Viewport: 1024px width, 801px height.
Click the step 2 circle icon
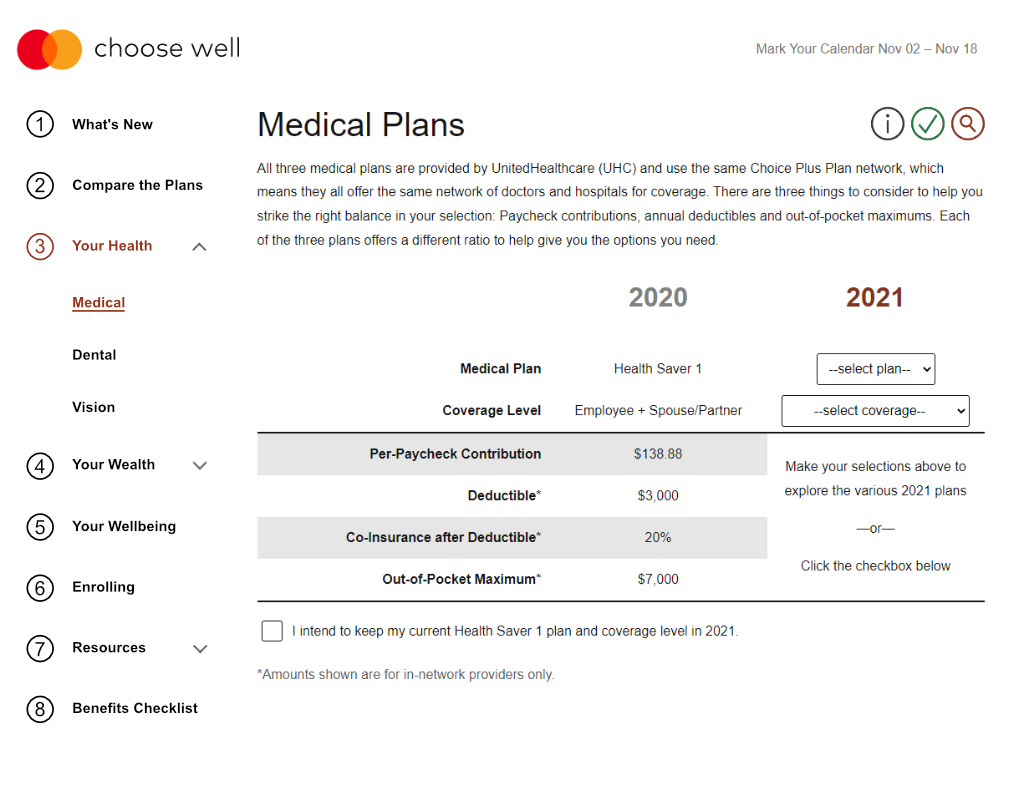(x=39, y=186)
